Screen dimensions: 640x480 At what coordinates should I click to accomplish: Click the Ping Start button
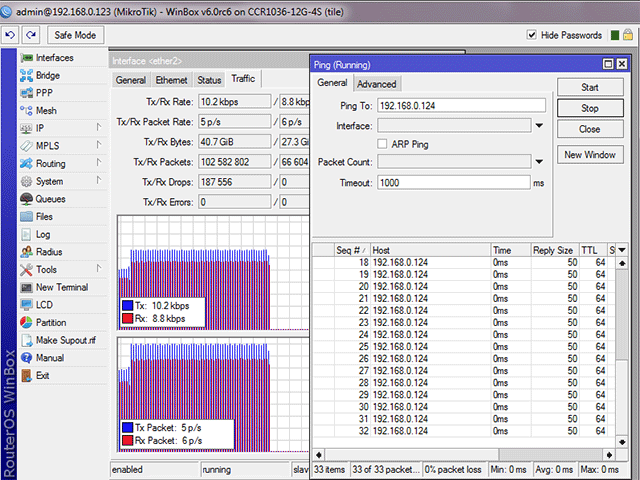click(590, 87)
